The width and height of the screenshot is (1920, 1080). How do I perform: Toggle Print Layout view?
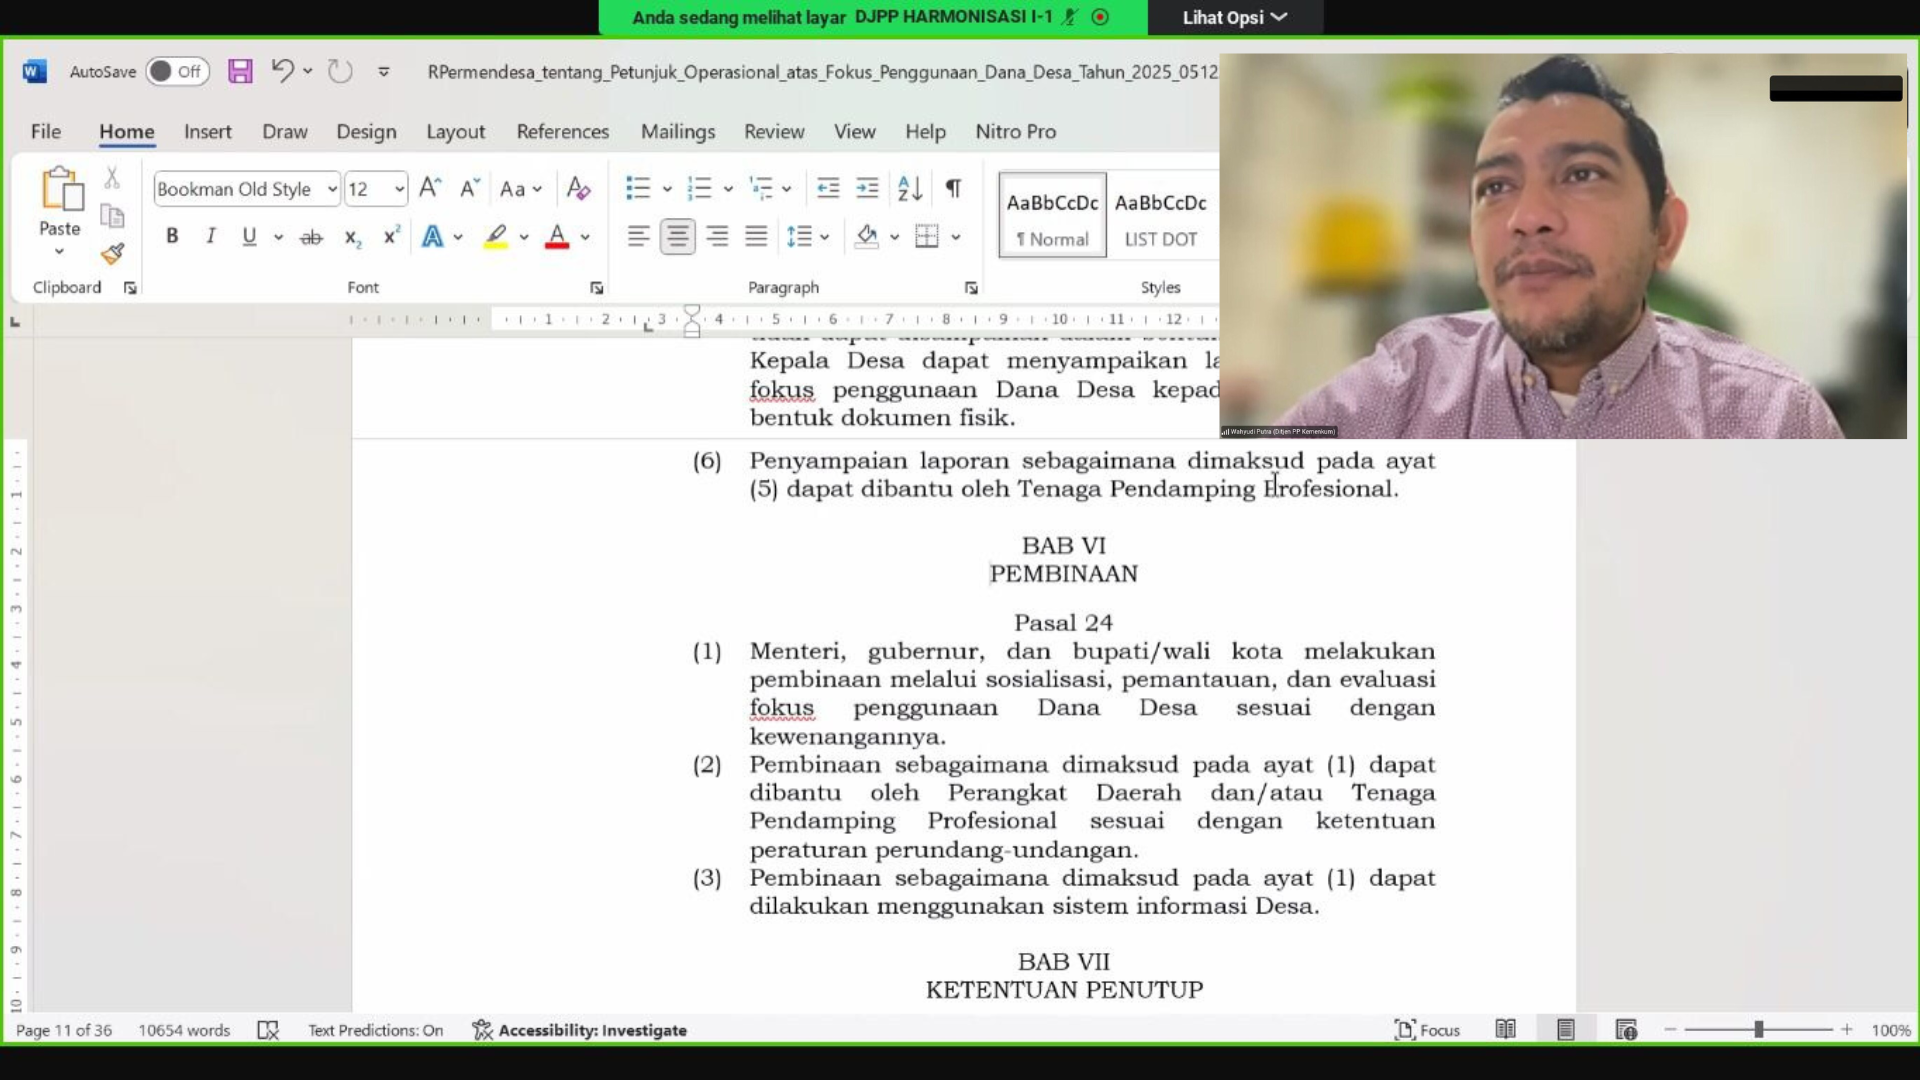coord(1566,1030)
